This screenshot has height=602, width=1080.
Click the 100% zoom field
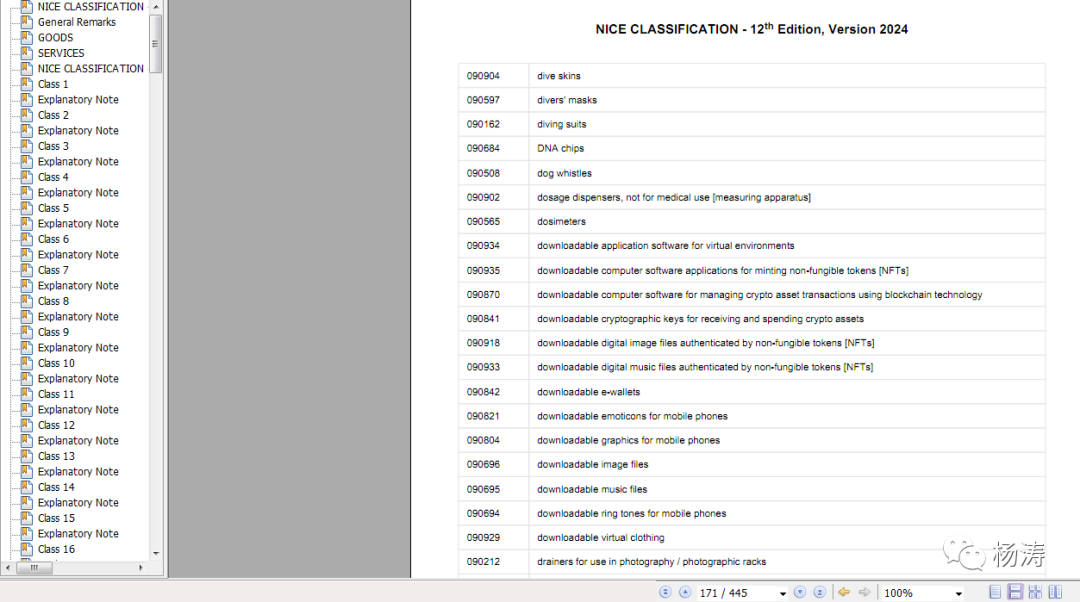[x=916, y=593]
